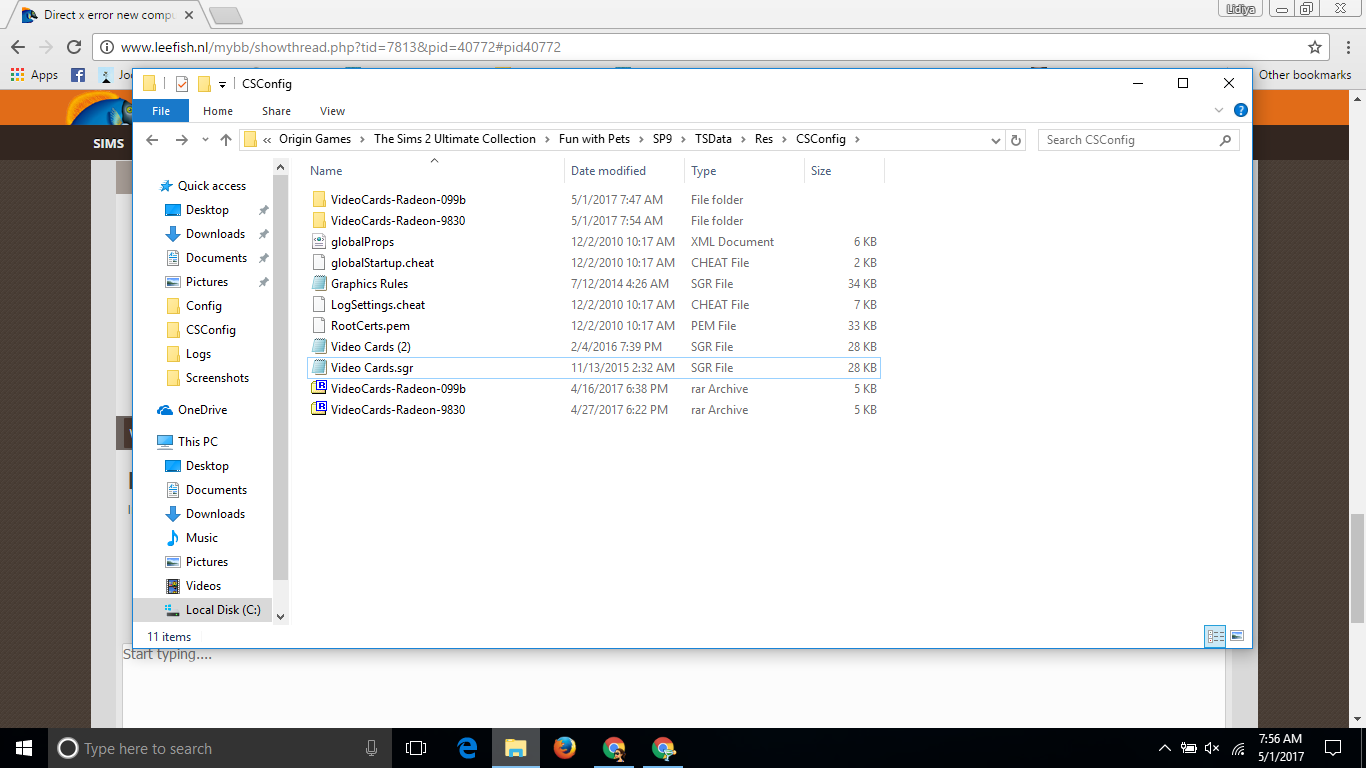1366x768 pixels.
Task: Select TSData in the breadcrumb path
Action: pyautogui.click(x=713, y=139)
